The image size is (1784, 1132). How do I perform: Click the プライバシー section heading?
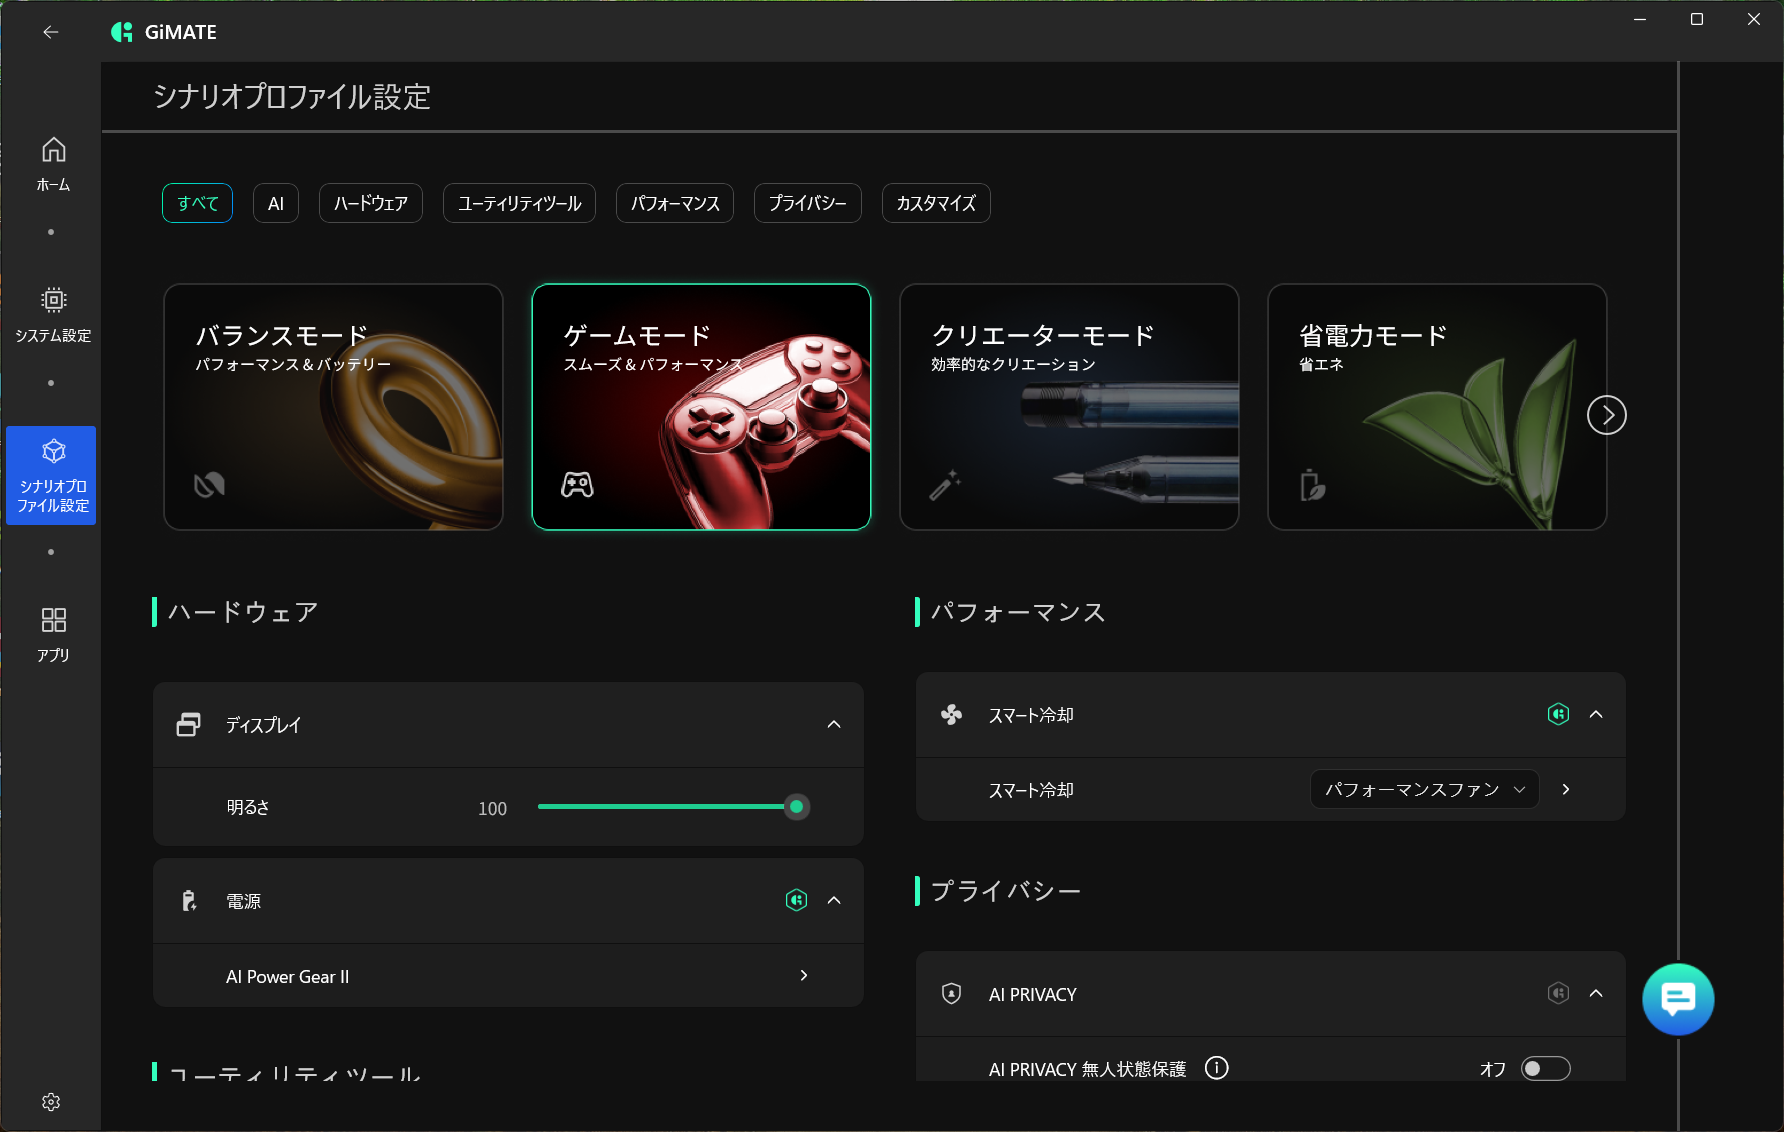[x=1006, y=891]
